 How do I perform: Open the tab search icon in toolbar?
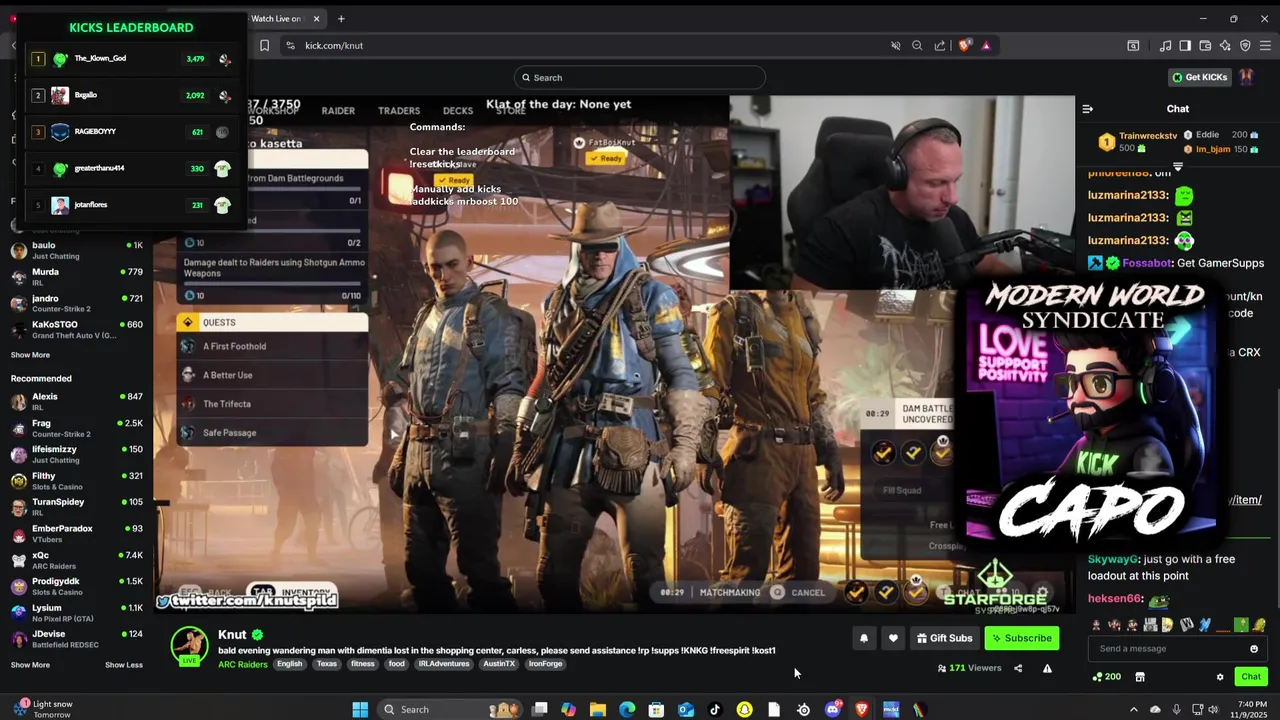1133,45
